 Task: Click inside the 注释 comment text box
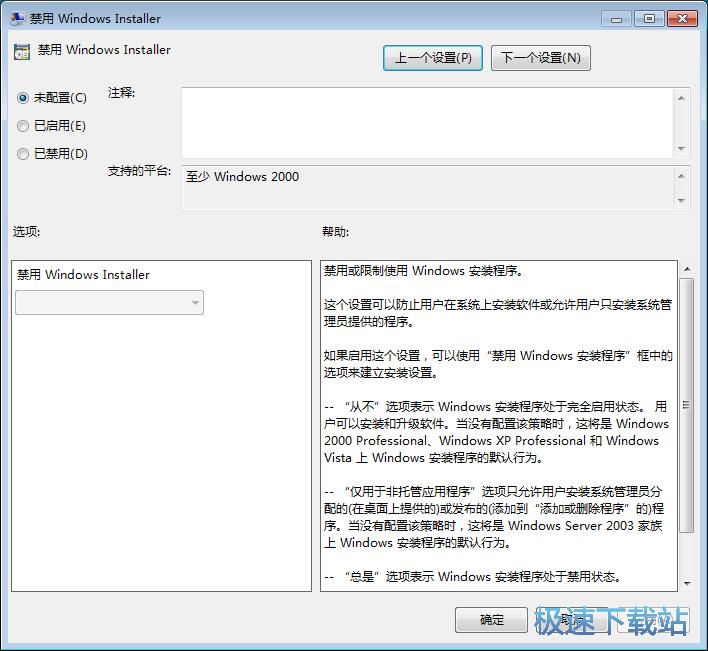[x=428, y=123]
